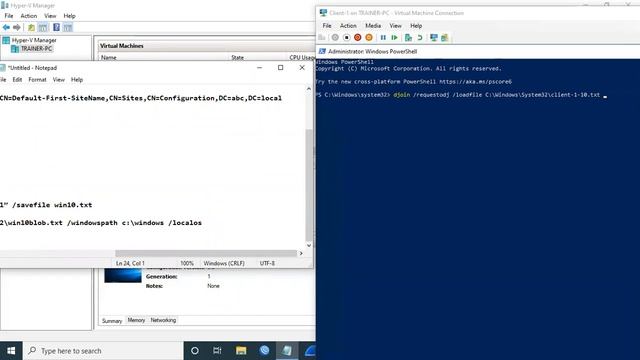This screenshot has width=640, height=360.
Task: Open Help menu in Virtual Machine Connection
Action: click(x=416, y=26)
